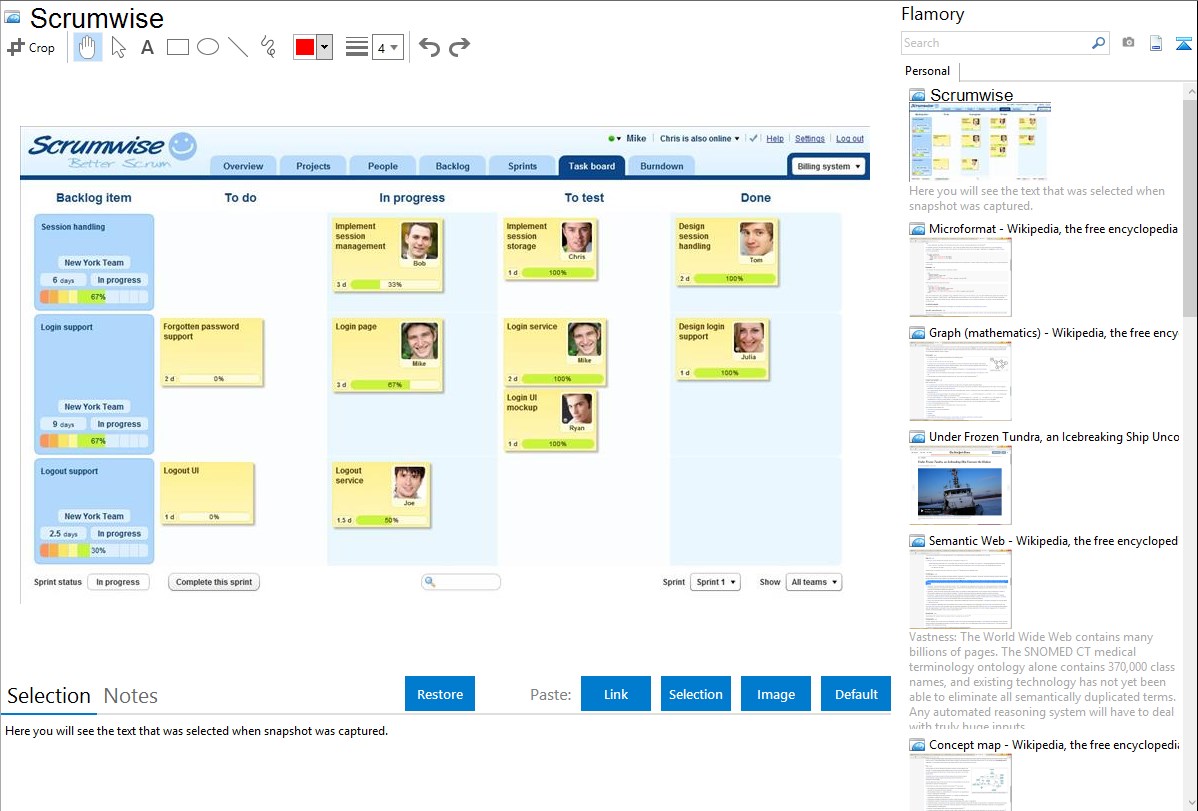Image resolution: width=1198 pixels, height=811 pixels.
Task: Click the Logout support 30% progress bar
Action: click(x=94, y=550)
